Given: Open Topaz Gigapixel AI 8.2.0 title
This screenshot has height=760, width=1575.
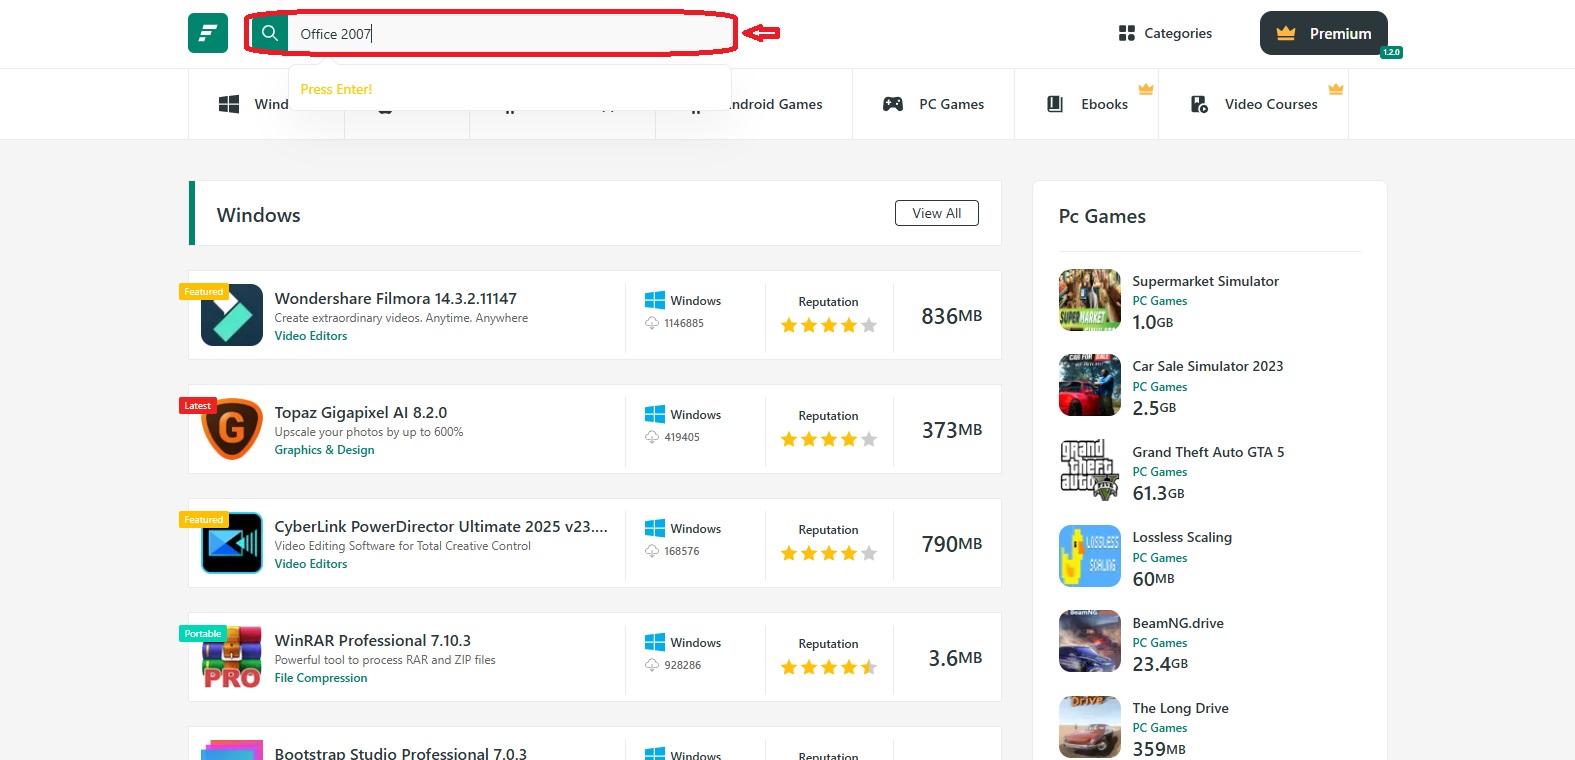Looking at the screenshot, I should click(x=361, y=412).
